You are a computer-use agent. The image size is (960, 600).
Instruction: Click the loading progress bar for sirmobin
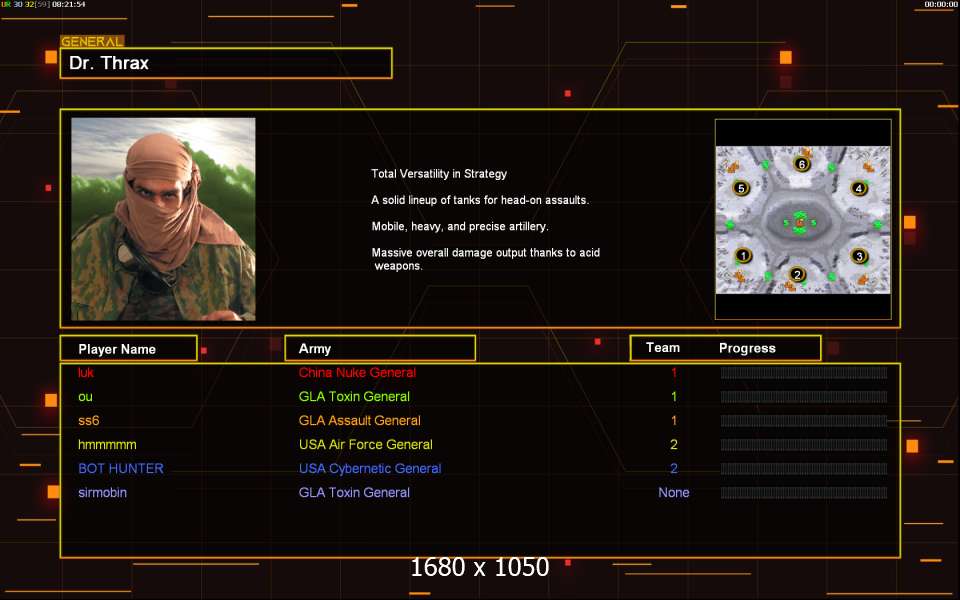(803, 493)
